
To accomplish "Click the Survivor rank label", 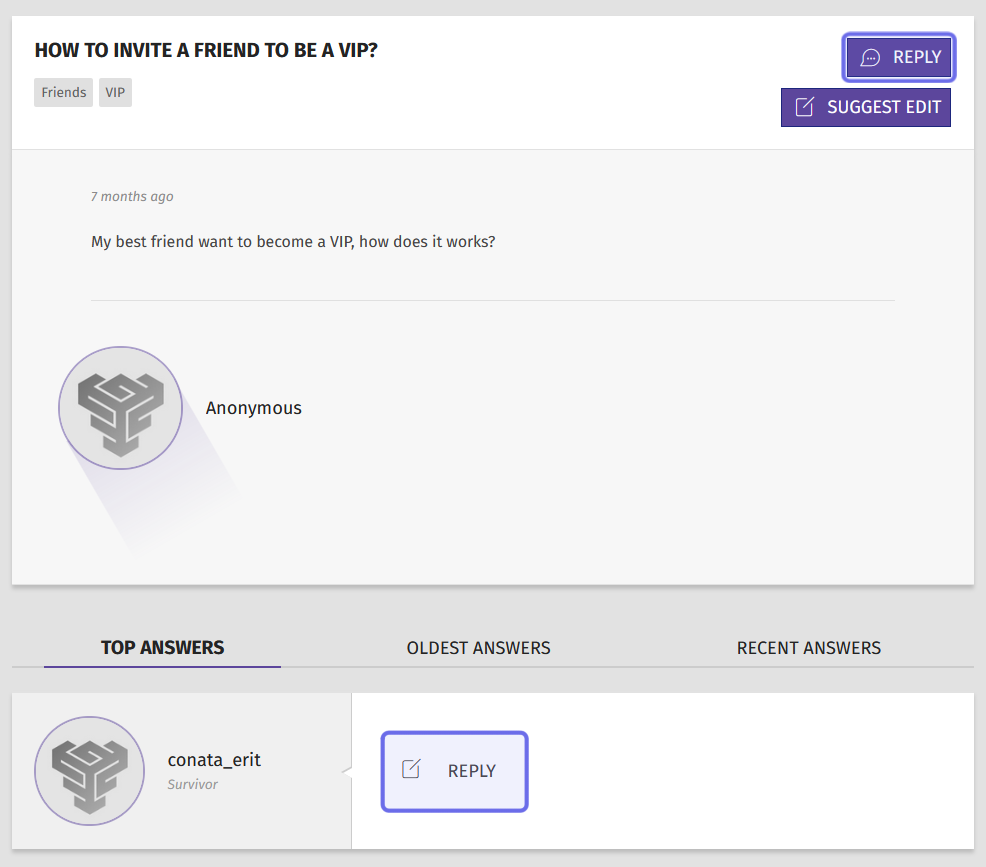I will click(192, 785).
